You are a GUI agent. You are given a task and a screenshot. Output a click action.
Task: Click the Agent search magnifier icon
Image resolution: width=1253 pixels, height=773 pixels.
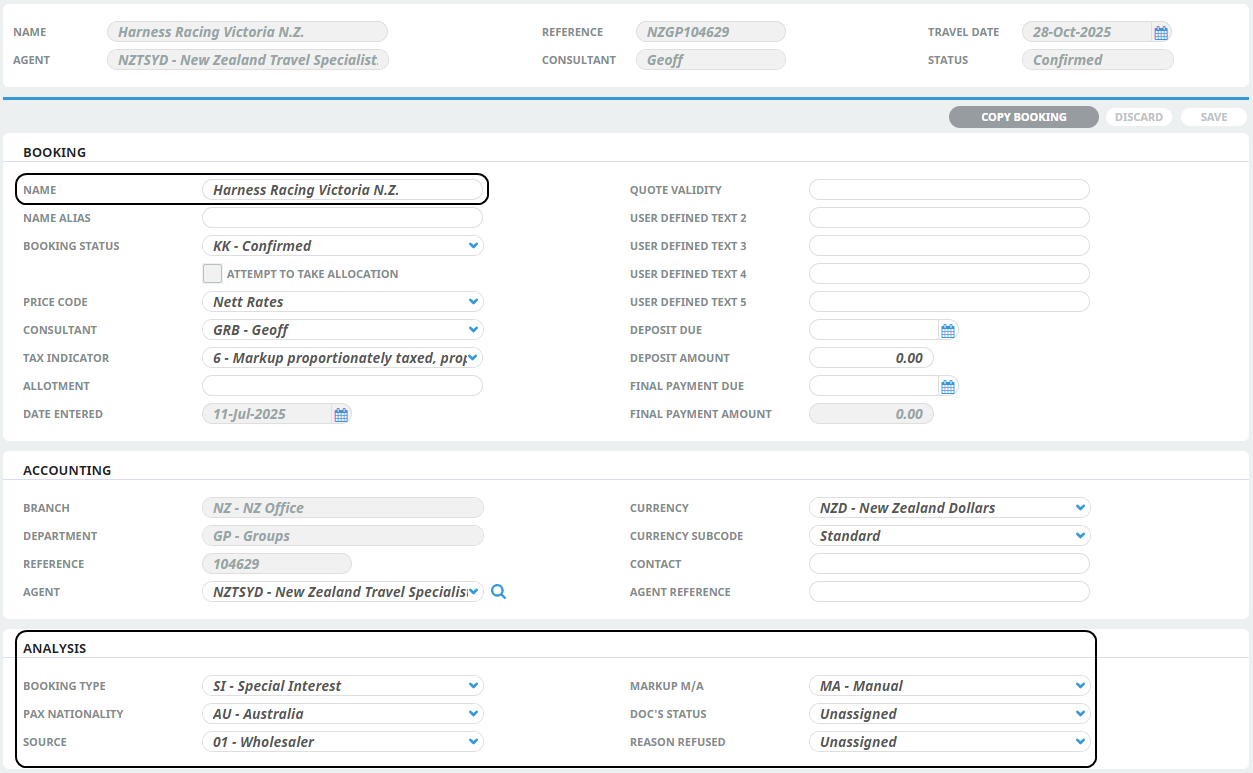click(499, 592)
